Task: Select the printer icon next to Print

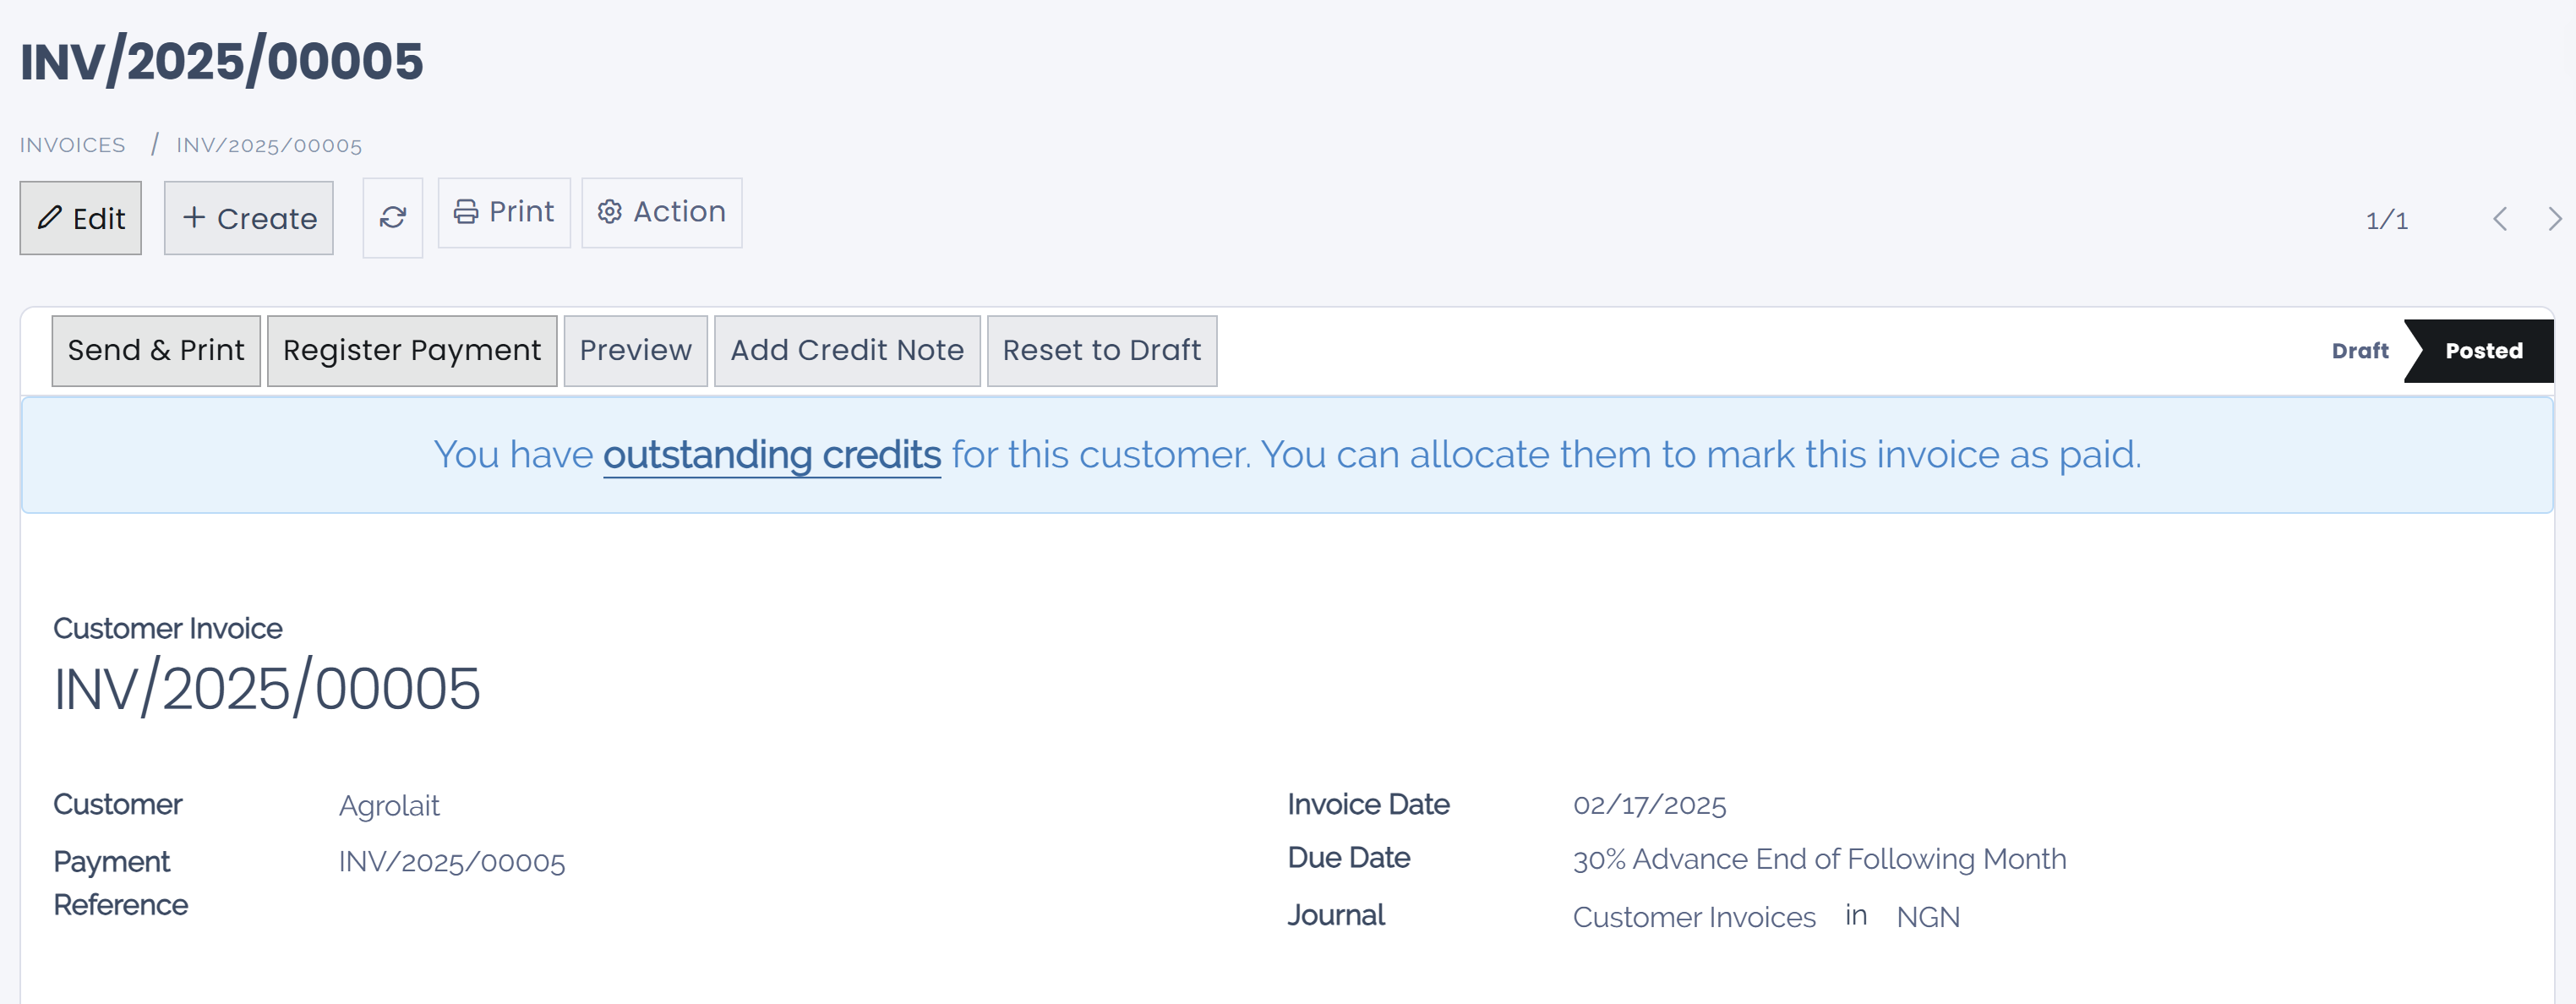Action: (x=465, y=211)
